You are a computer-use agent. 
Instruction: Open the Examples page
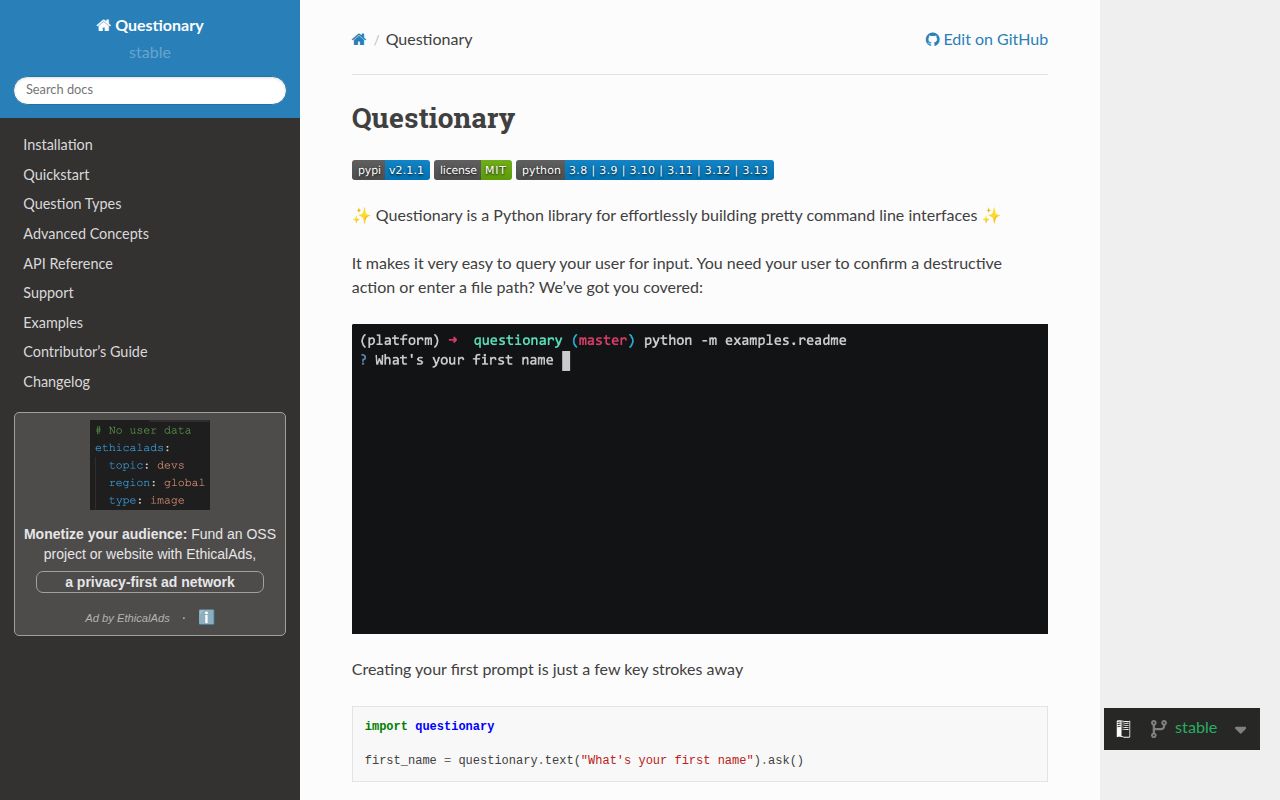coord(53,323)
